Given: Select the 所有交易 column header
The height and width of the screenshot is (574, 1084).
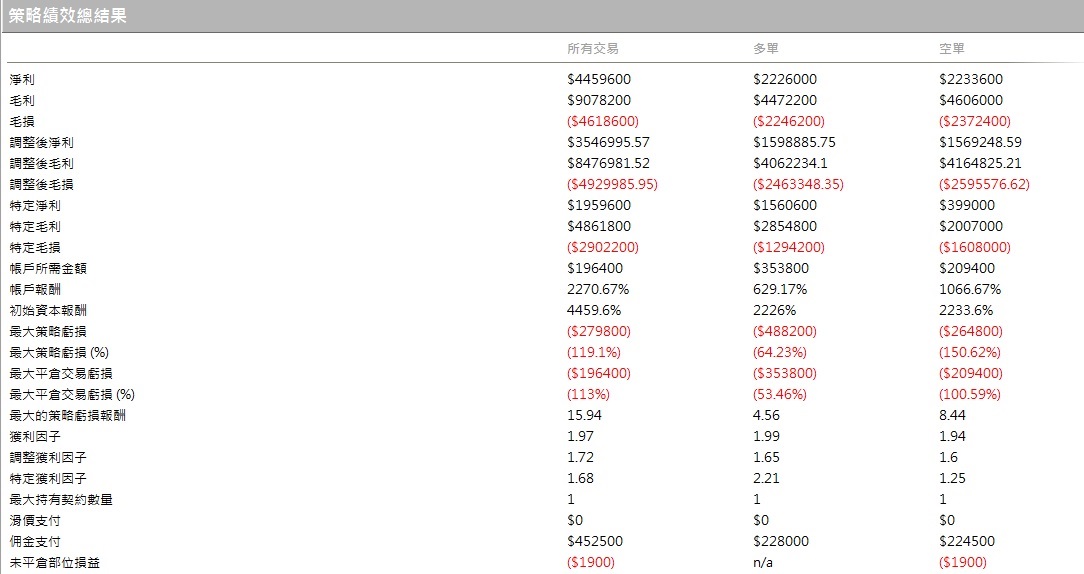Looking at the screenshot, I should click(592, 48).
